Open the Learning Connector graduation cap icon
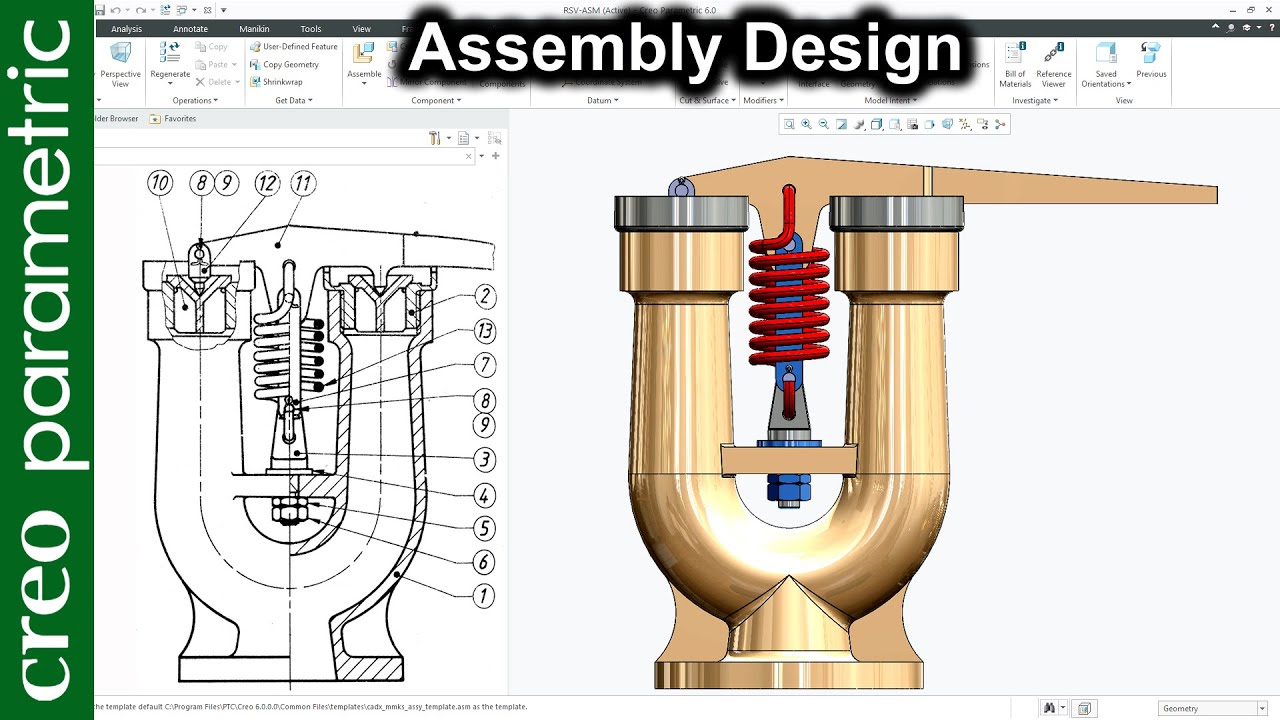1280x720 pixels. tap(1247, 28)
